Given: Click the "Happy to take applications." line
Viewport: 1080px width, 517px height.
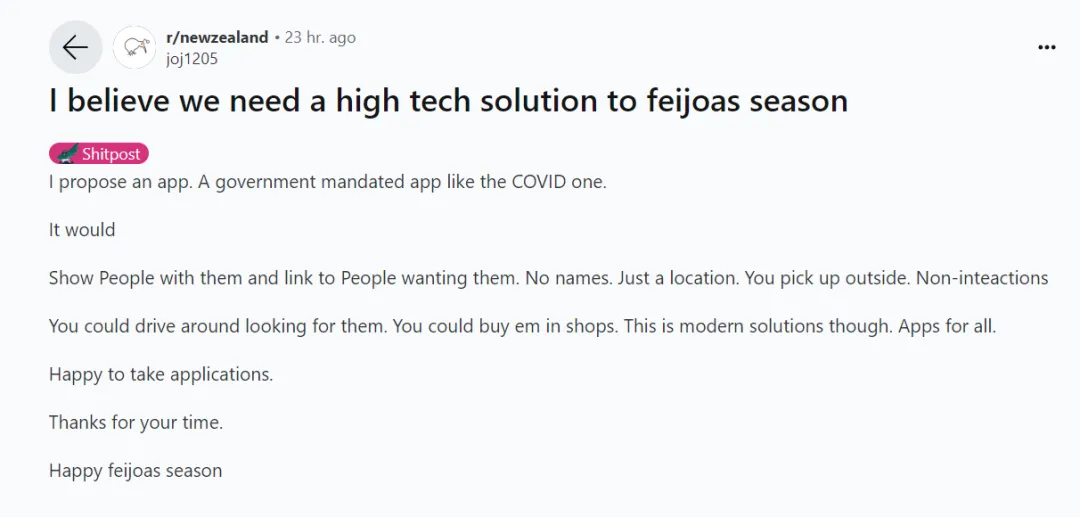Looking at the screenshot, I should click(161, 374).
